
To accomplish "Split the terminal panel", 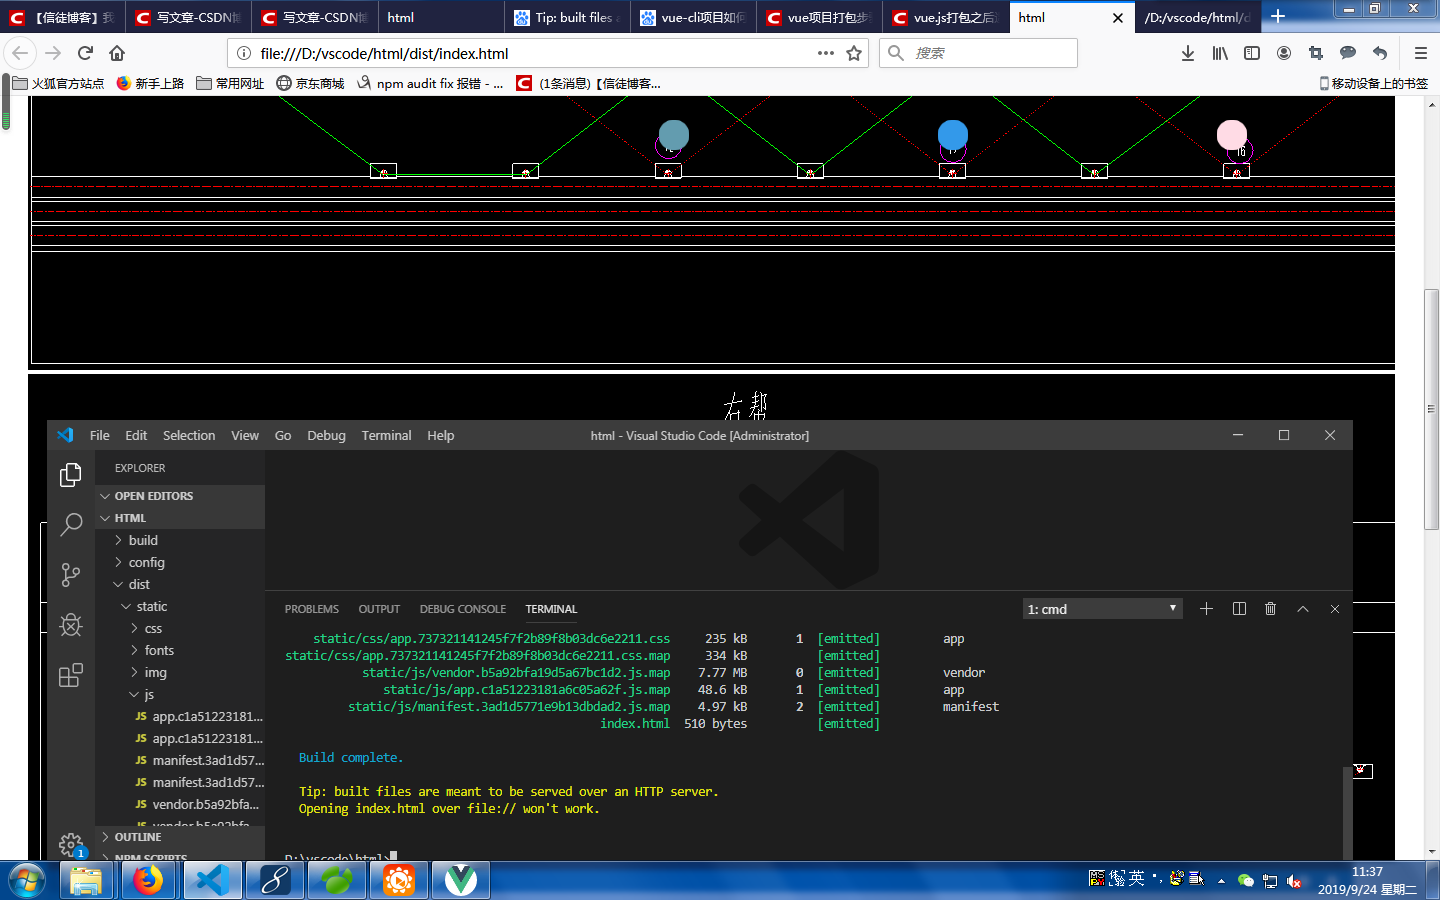I will [1239, 609].
